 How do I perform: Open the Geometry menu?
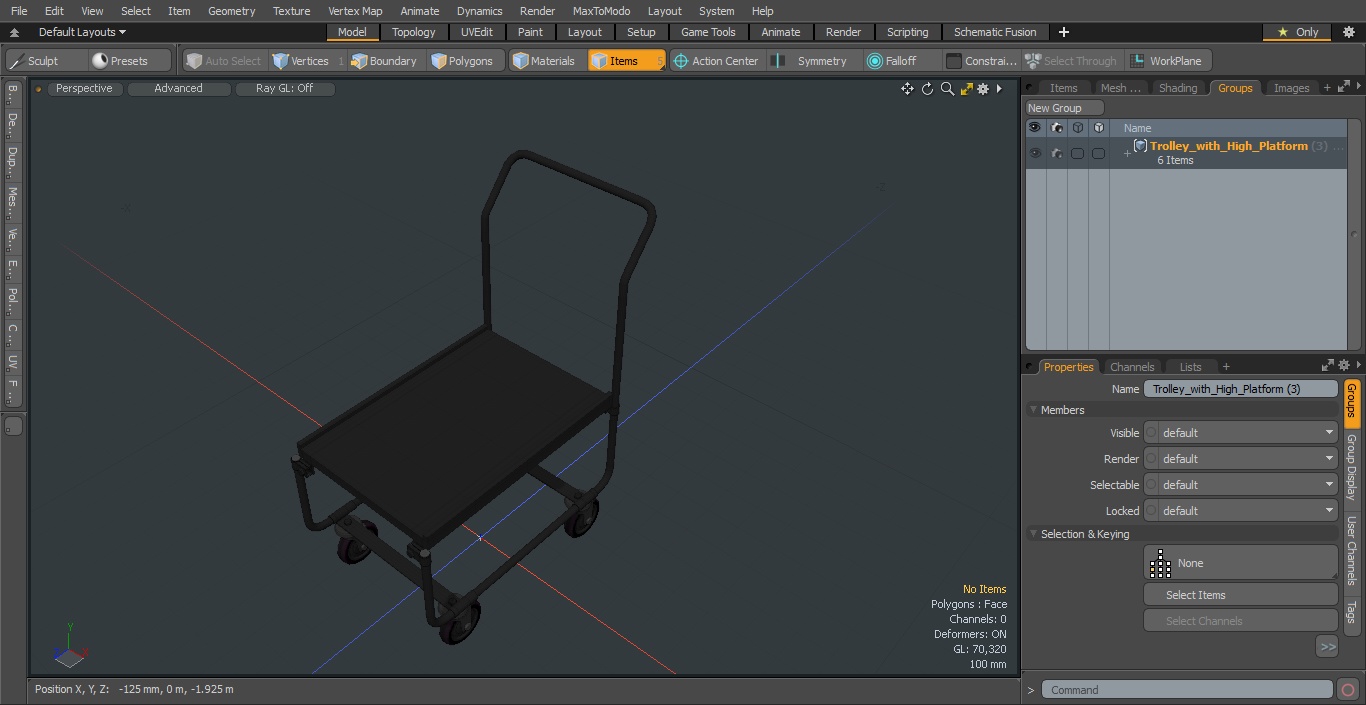click(231, 11)
